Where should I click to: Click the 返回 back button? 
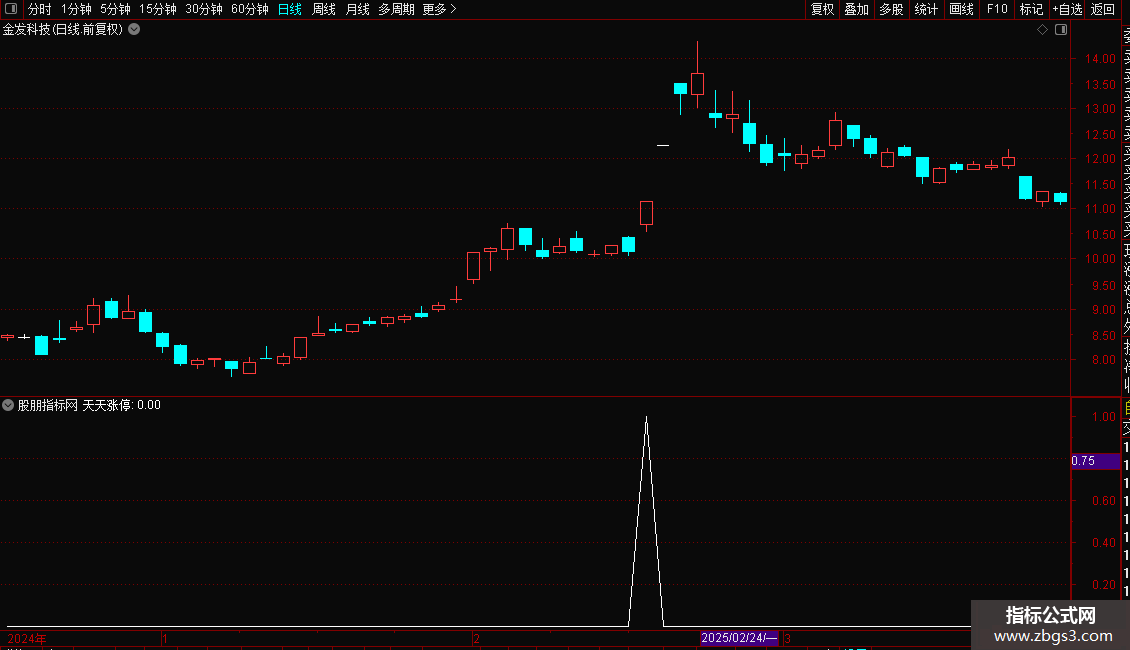tap(1103, 9)
